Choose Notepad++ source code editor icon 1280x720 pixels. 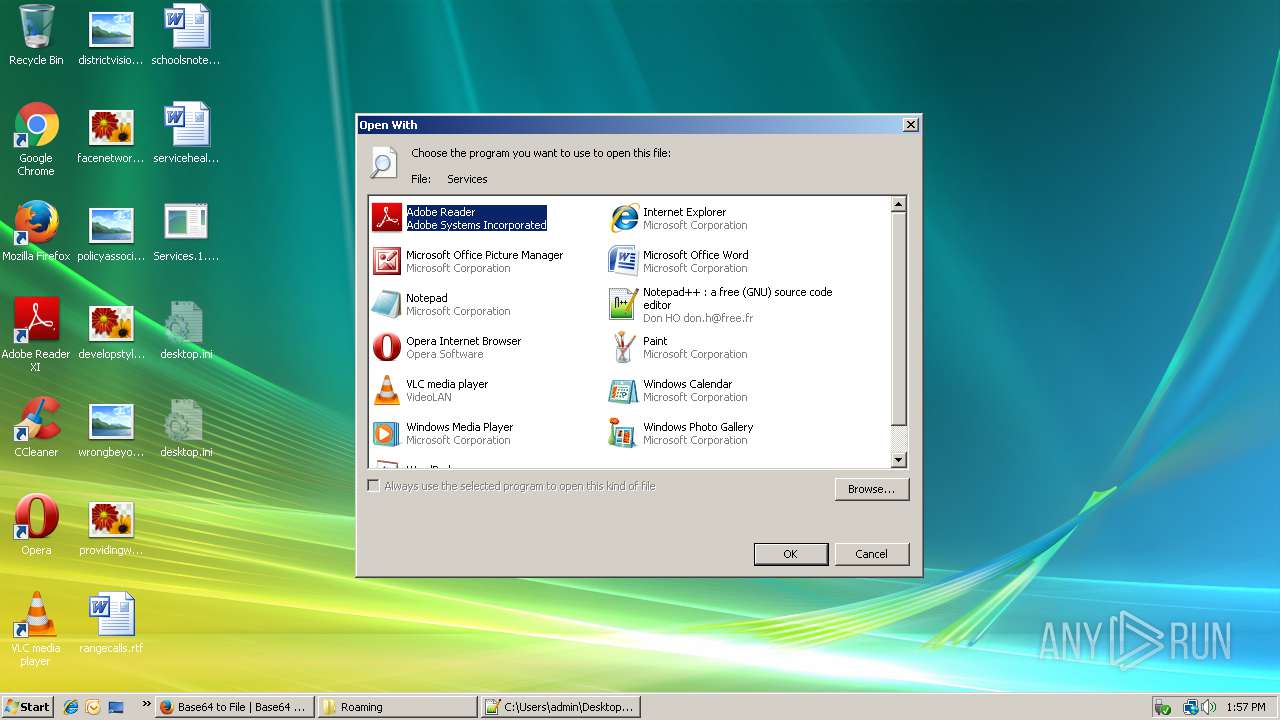pos(624,304)
